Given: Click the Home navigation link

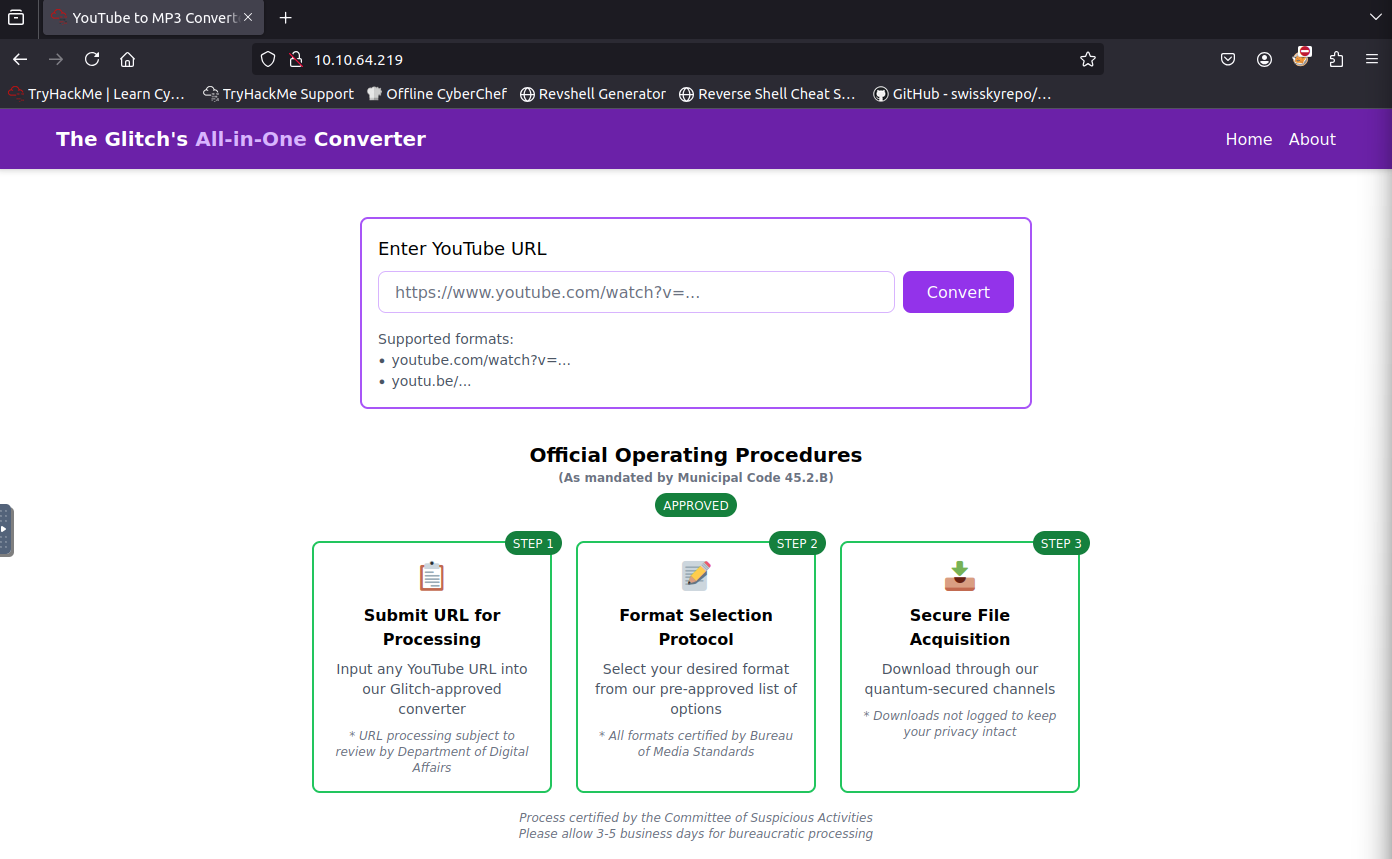Looking at the screenshot, I should tap(1249, 139).
